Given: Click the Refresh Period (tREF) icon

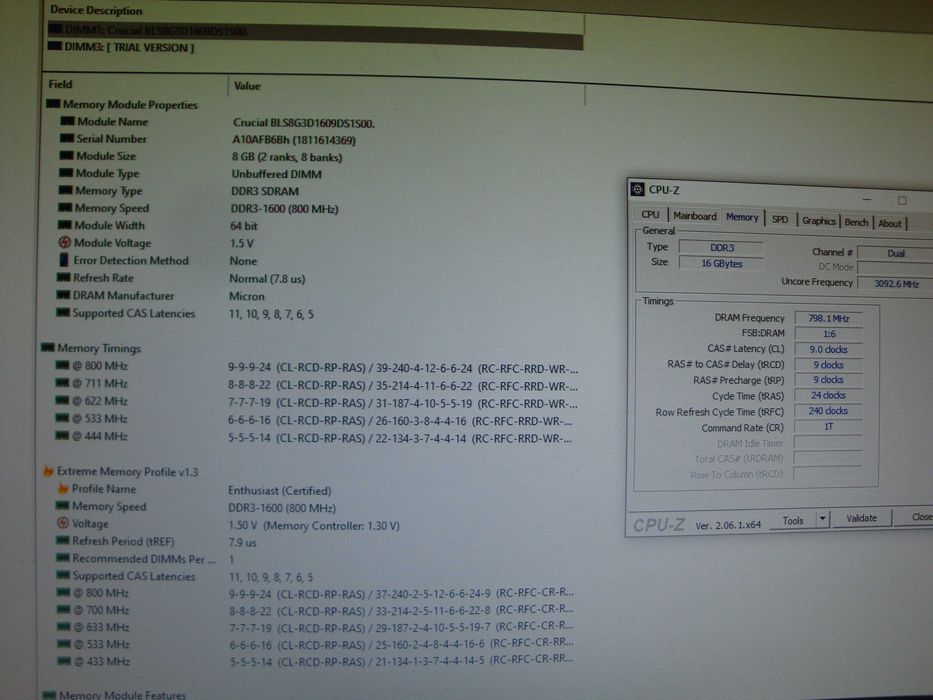Looking at the screenshot, I should point(62,540).
